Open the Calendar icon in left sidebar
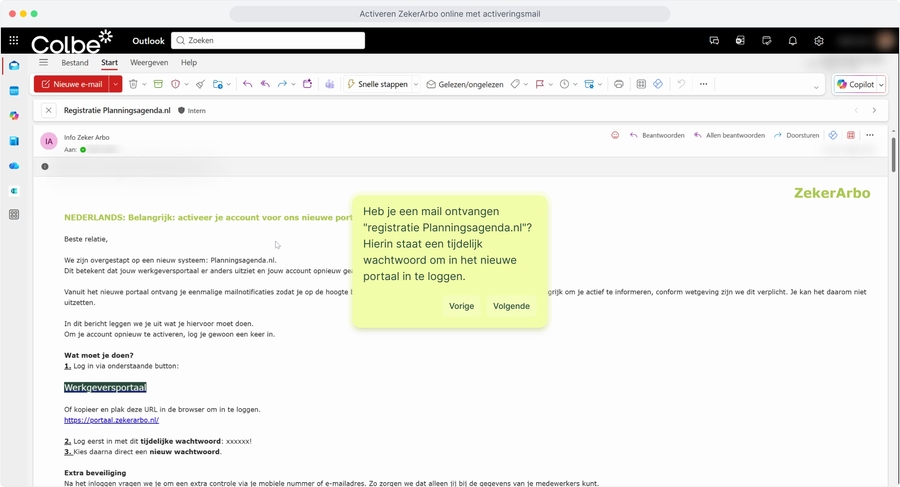The height and width of the screenshot is (487, 900). [x=14, y=91]
